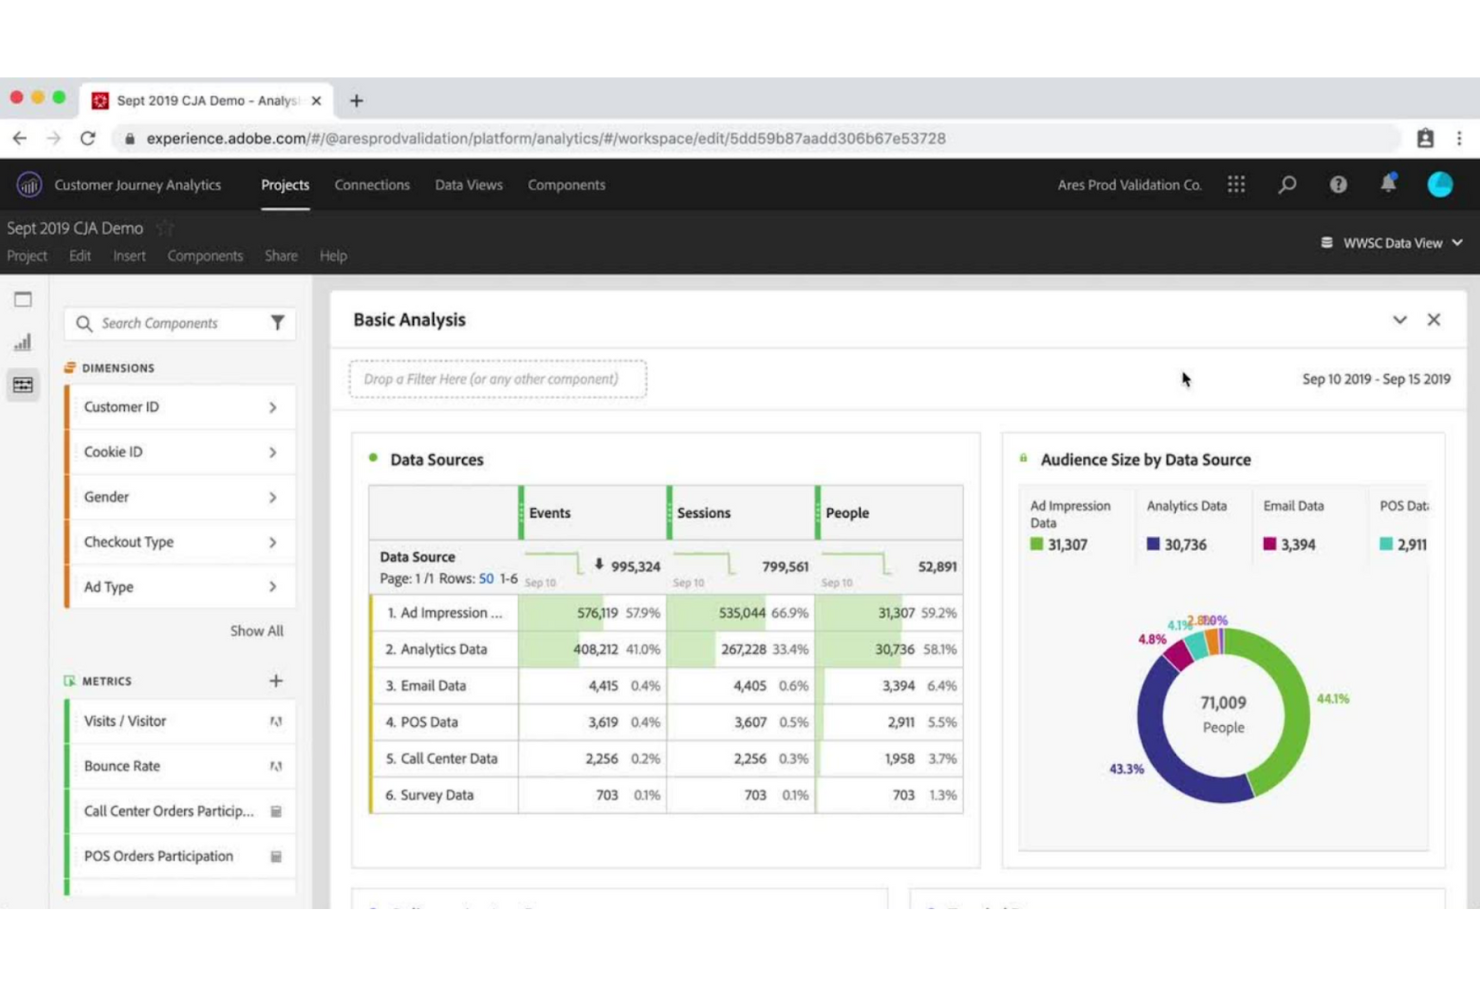1480x987 pixels.
Task: Click the browser profile icon
Action: [x=1425, y=138]
